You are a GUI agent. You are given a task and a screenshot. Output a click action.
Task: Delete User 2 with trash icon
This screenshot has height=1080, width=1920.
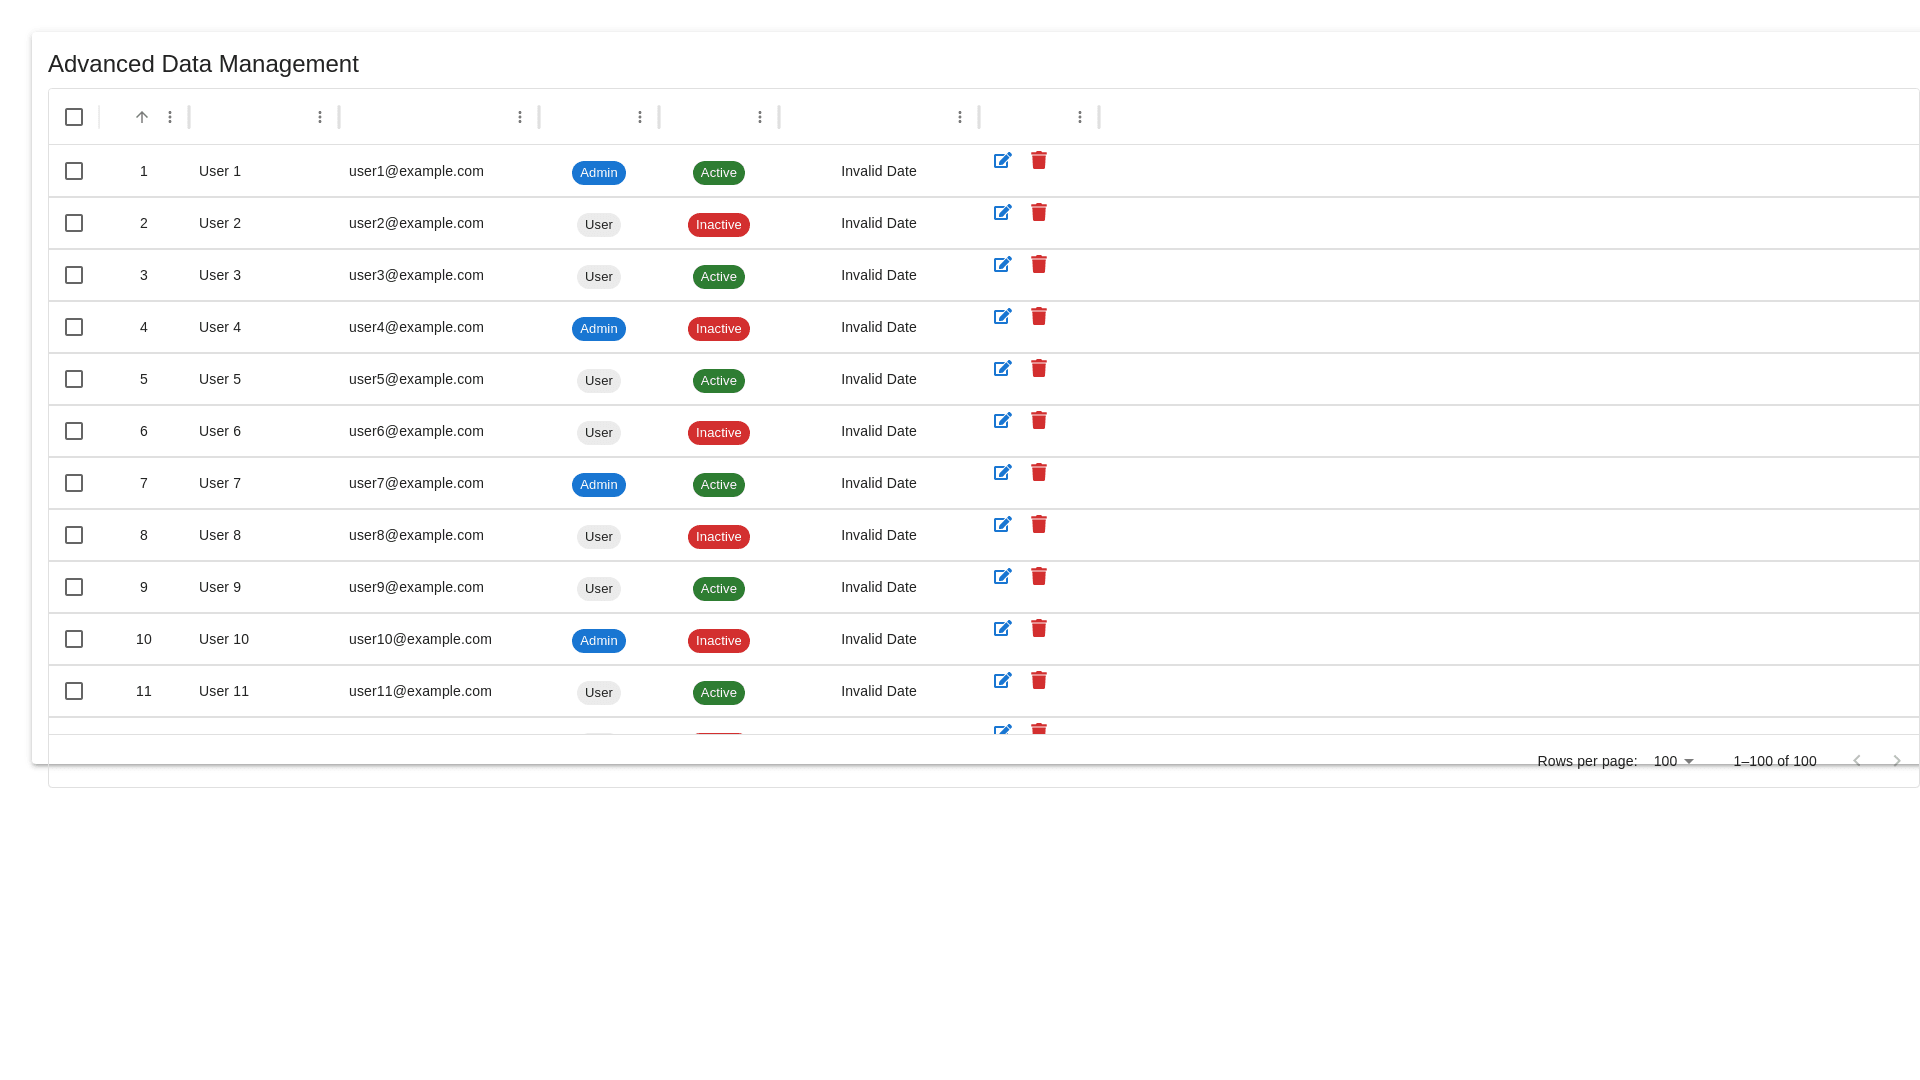1039,213
